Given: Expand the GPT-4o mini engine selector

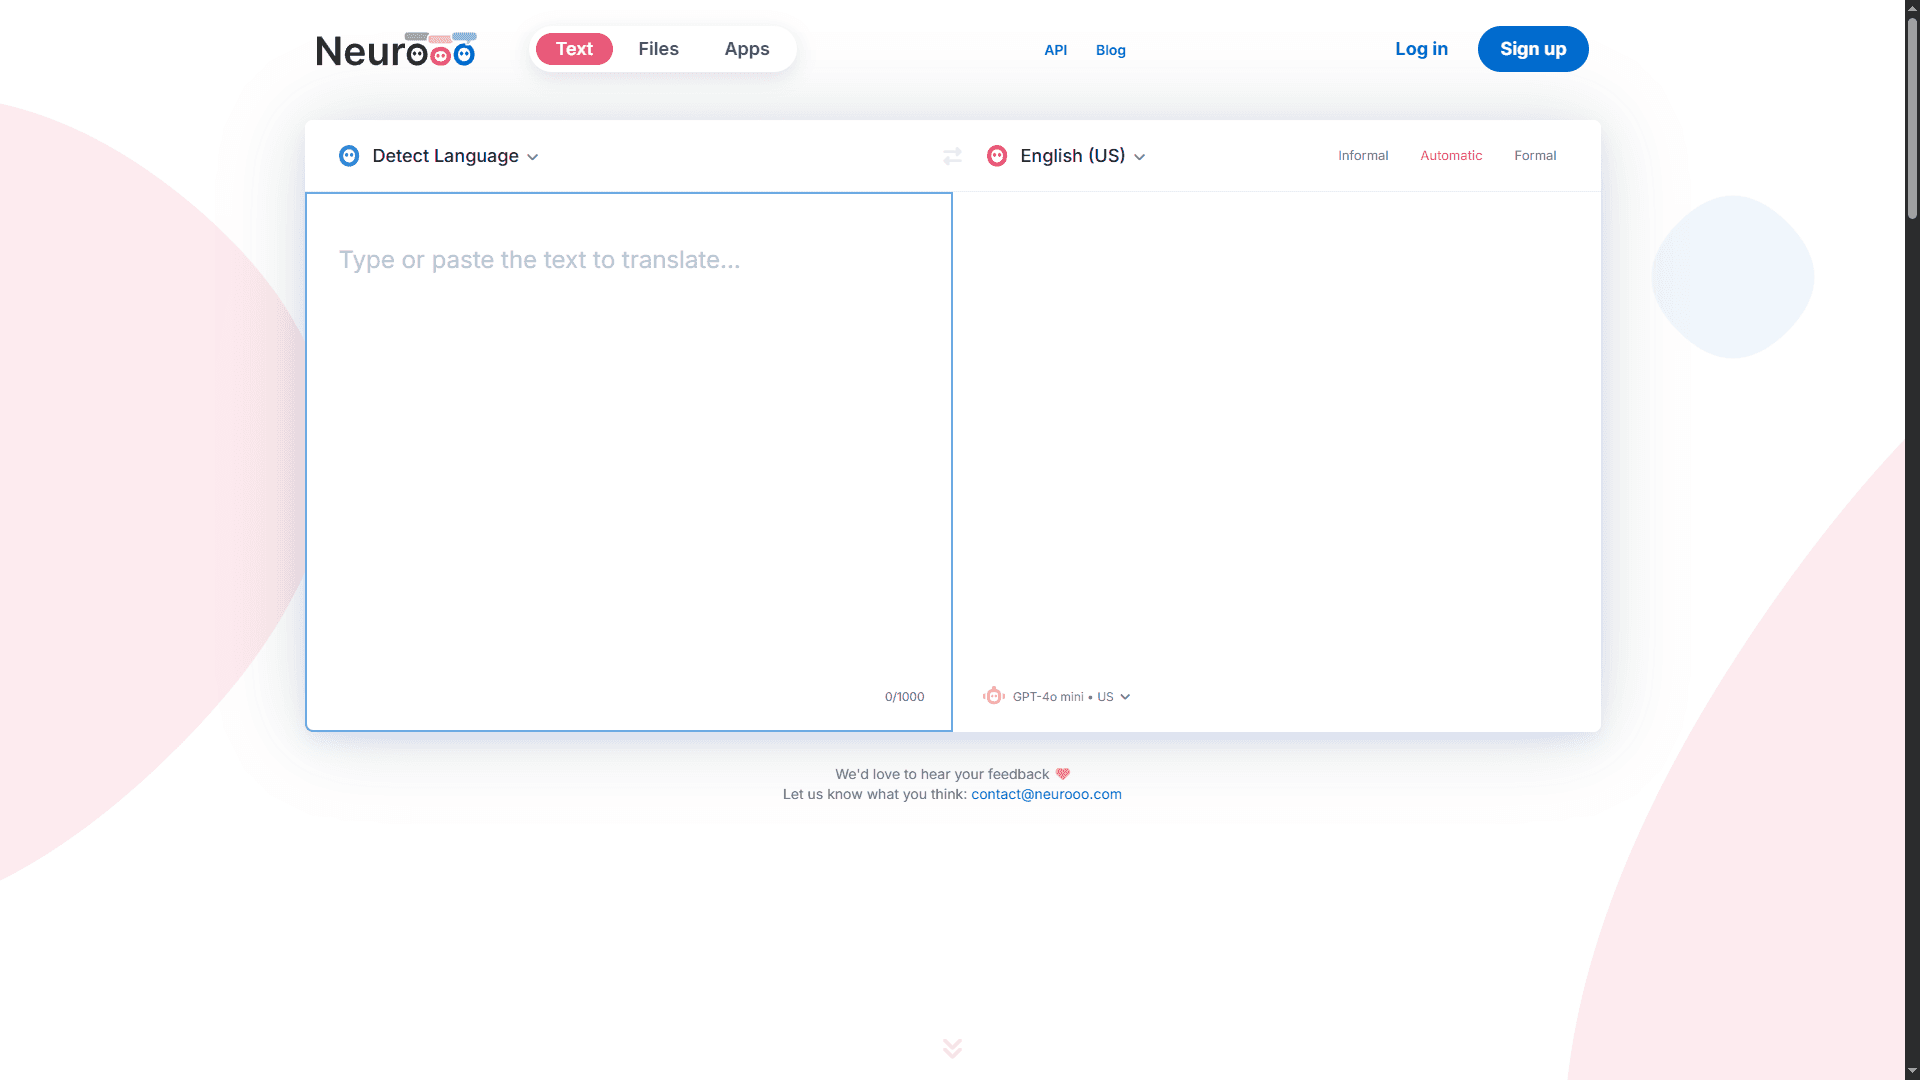Looking at the screenshot, I should click(1070, 696).
